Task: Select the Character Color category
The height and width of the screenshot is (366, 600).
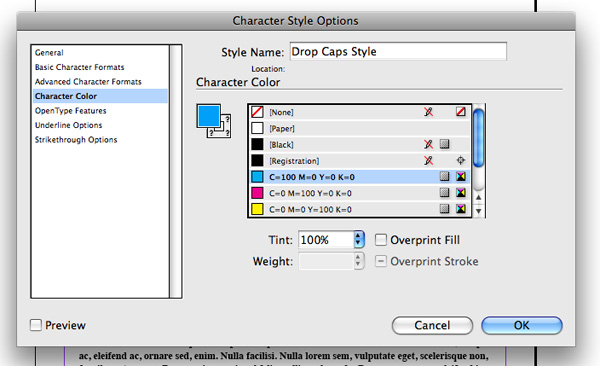Action: click(100, 96)
